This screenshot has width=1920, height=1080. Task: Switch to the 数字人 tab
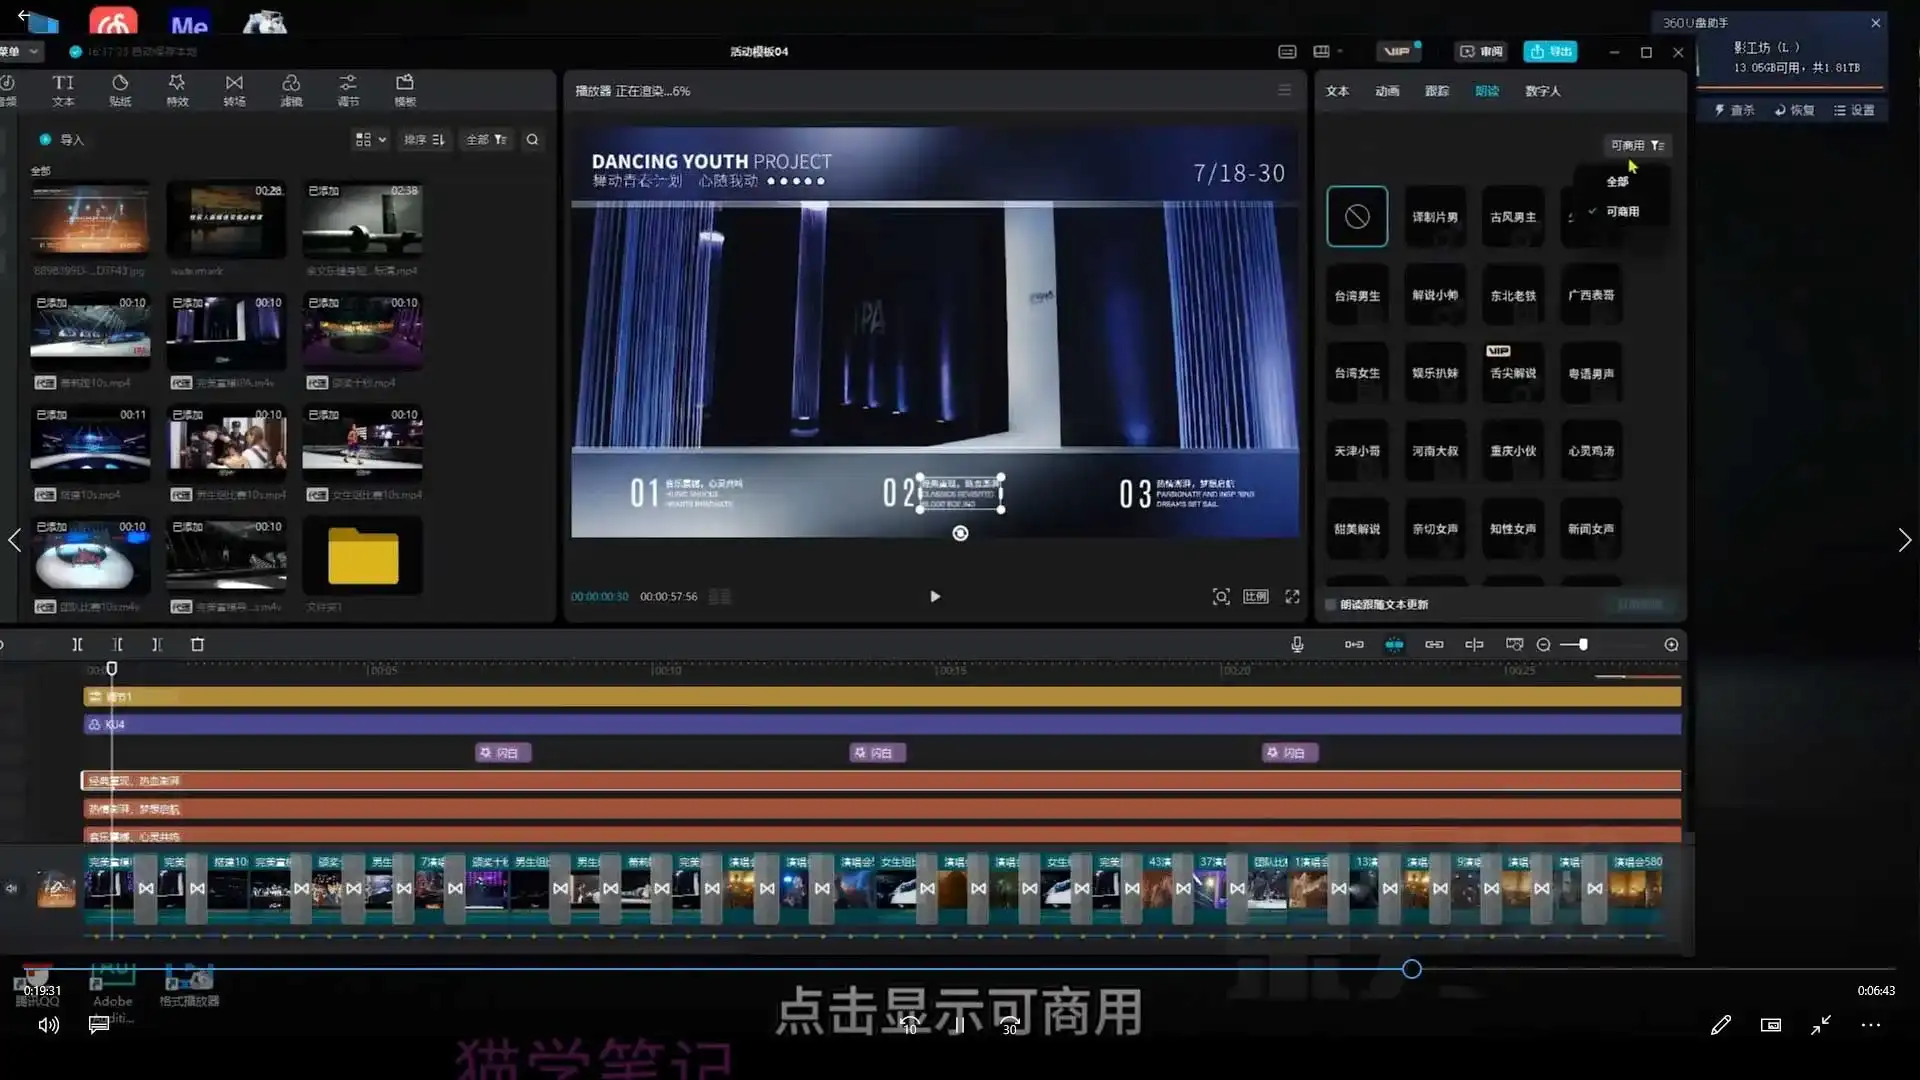pyautogui.click(x=1542, y=90)
